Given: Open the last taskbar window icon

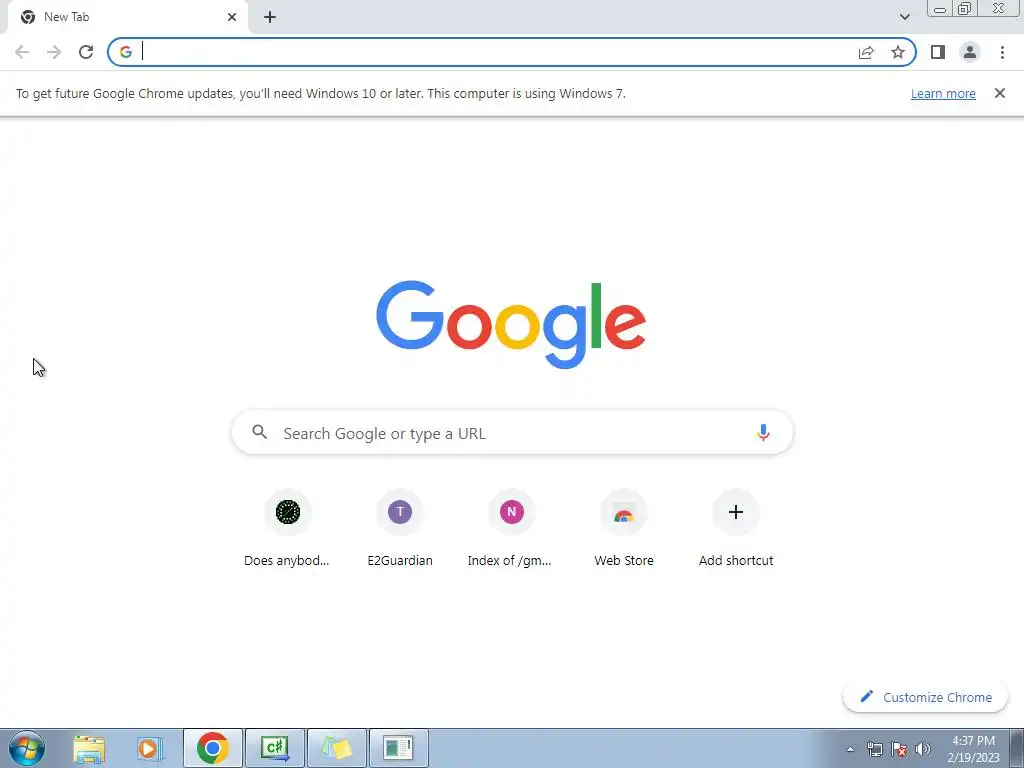Looking at the screenshot, I should [398, 748].
